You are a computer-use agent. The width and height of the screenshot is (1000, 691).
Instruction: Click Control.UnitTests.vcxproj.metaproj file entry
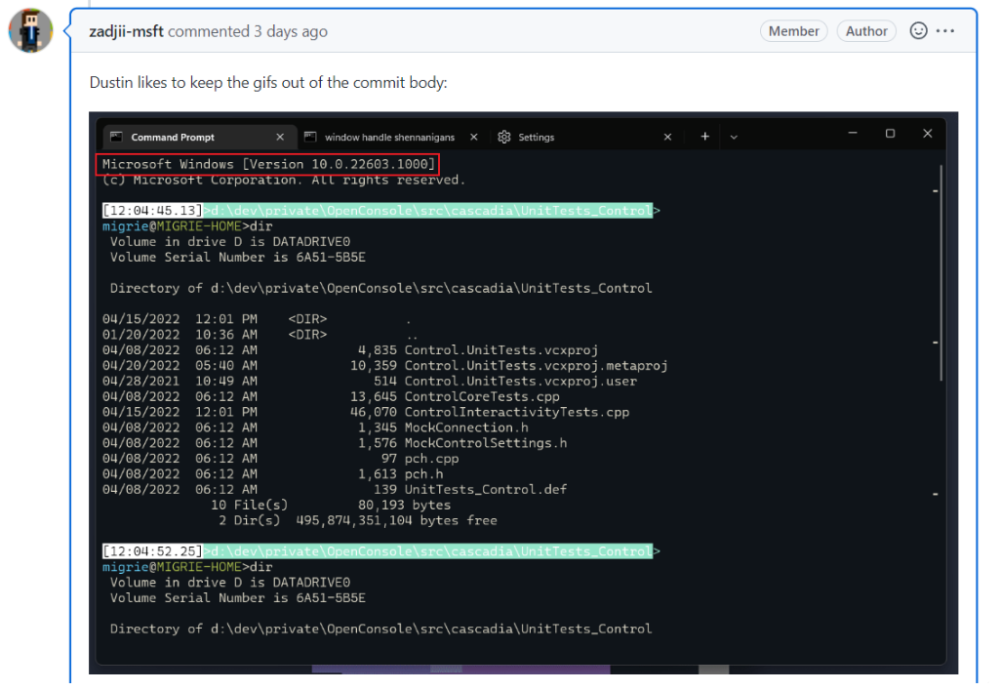(x=536, y=366)
